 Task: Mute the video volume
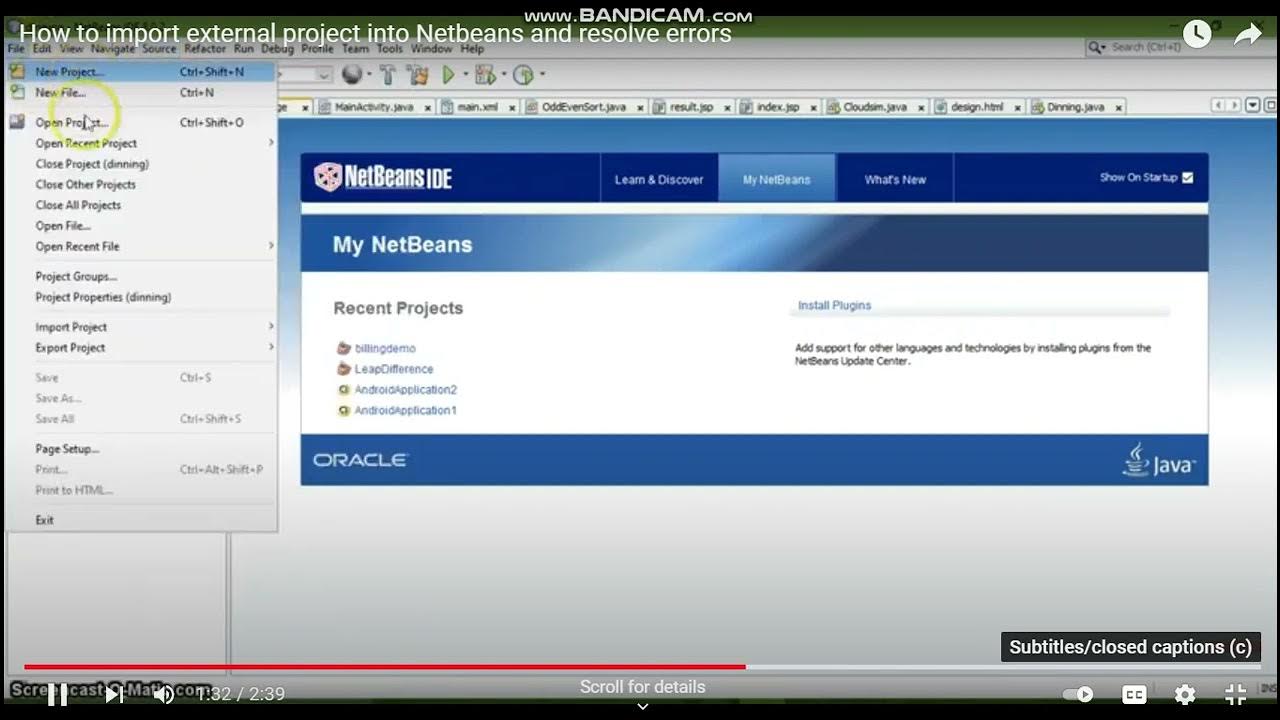click(x=164, y=694)
